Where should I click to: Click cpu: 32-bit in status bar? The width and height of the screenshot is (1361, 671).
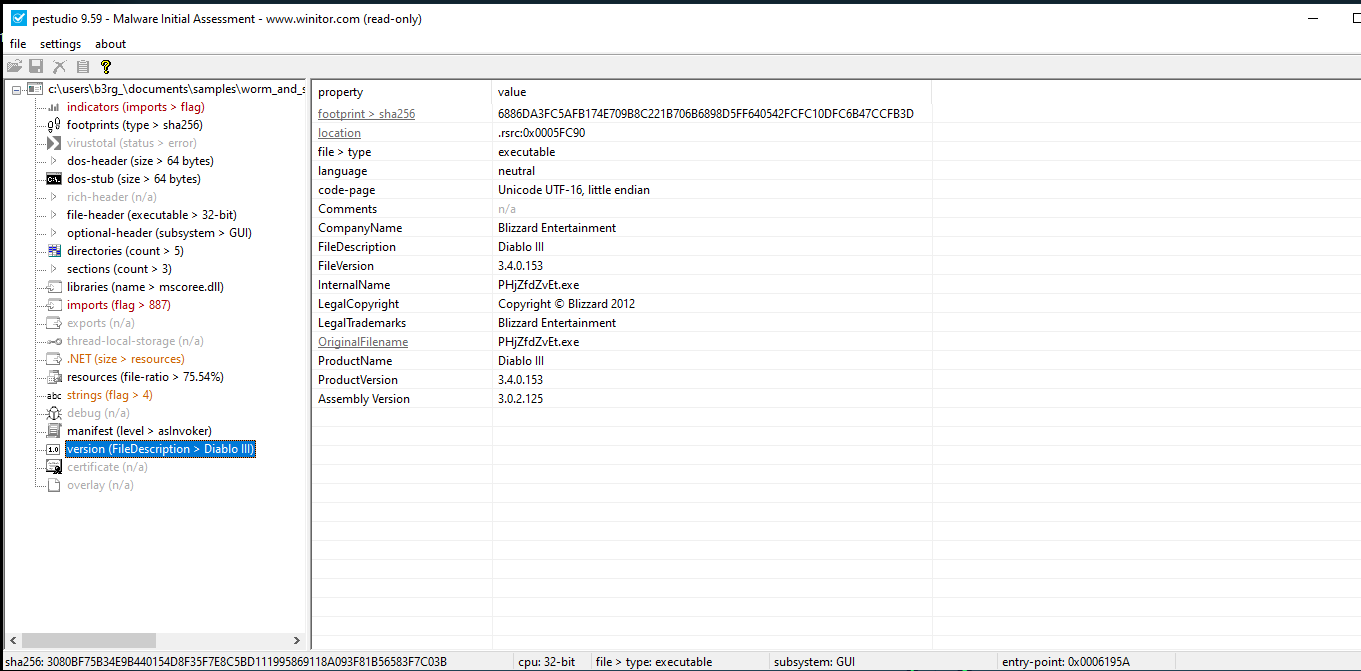pos(547,662)
